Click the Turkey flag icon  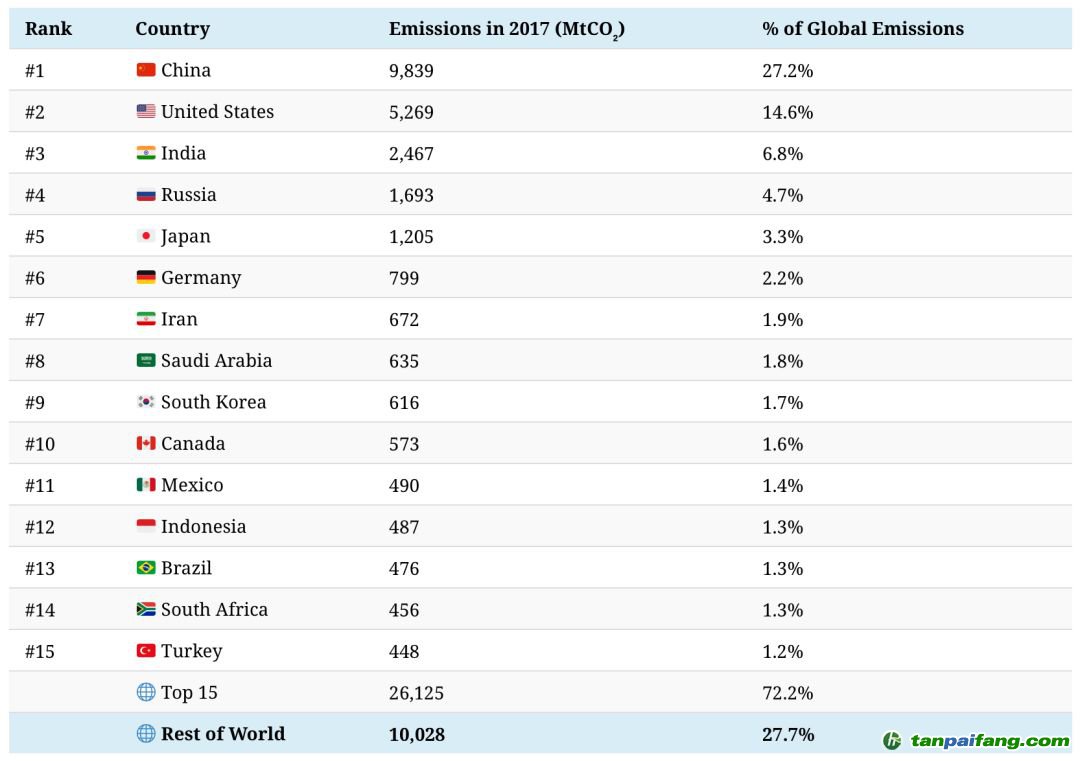tap(146, 651)
